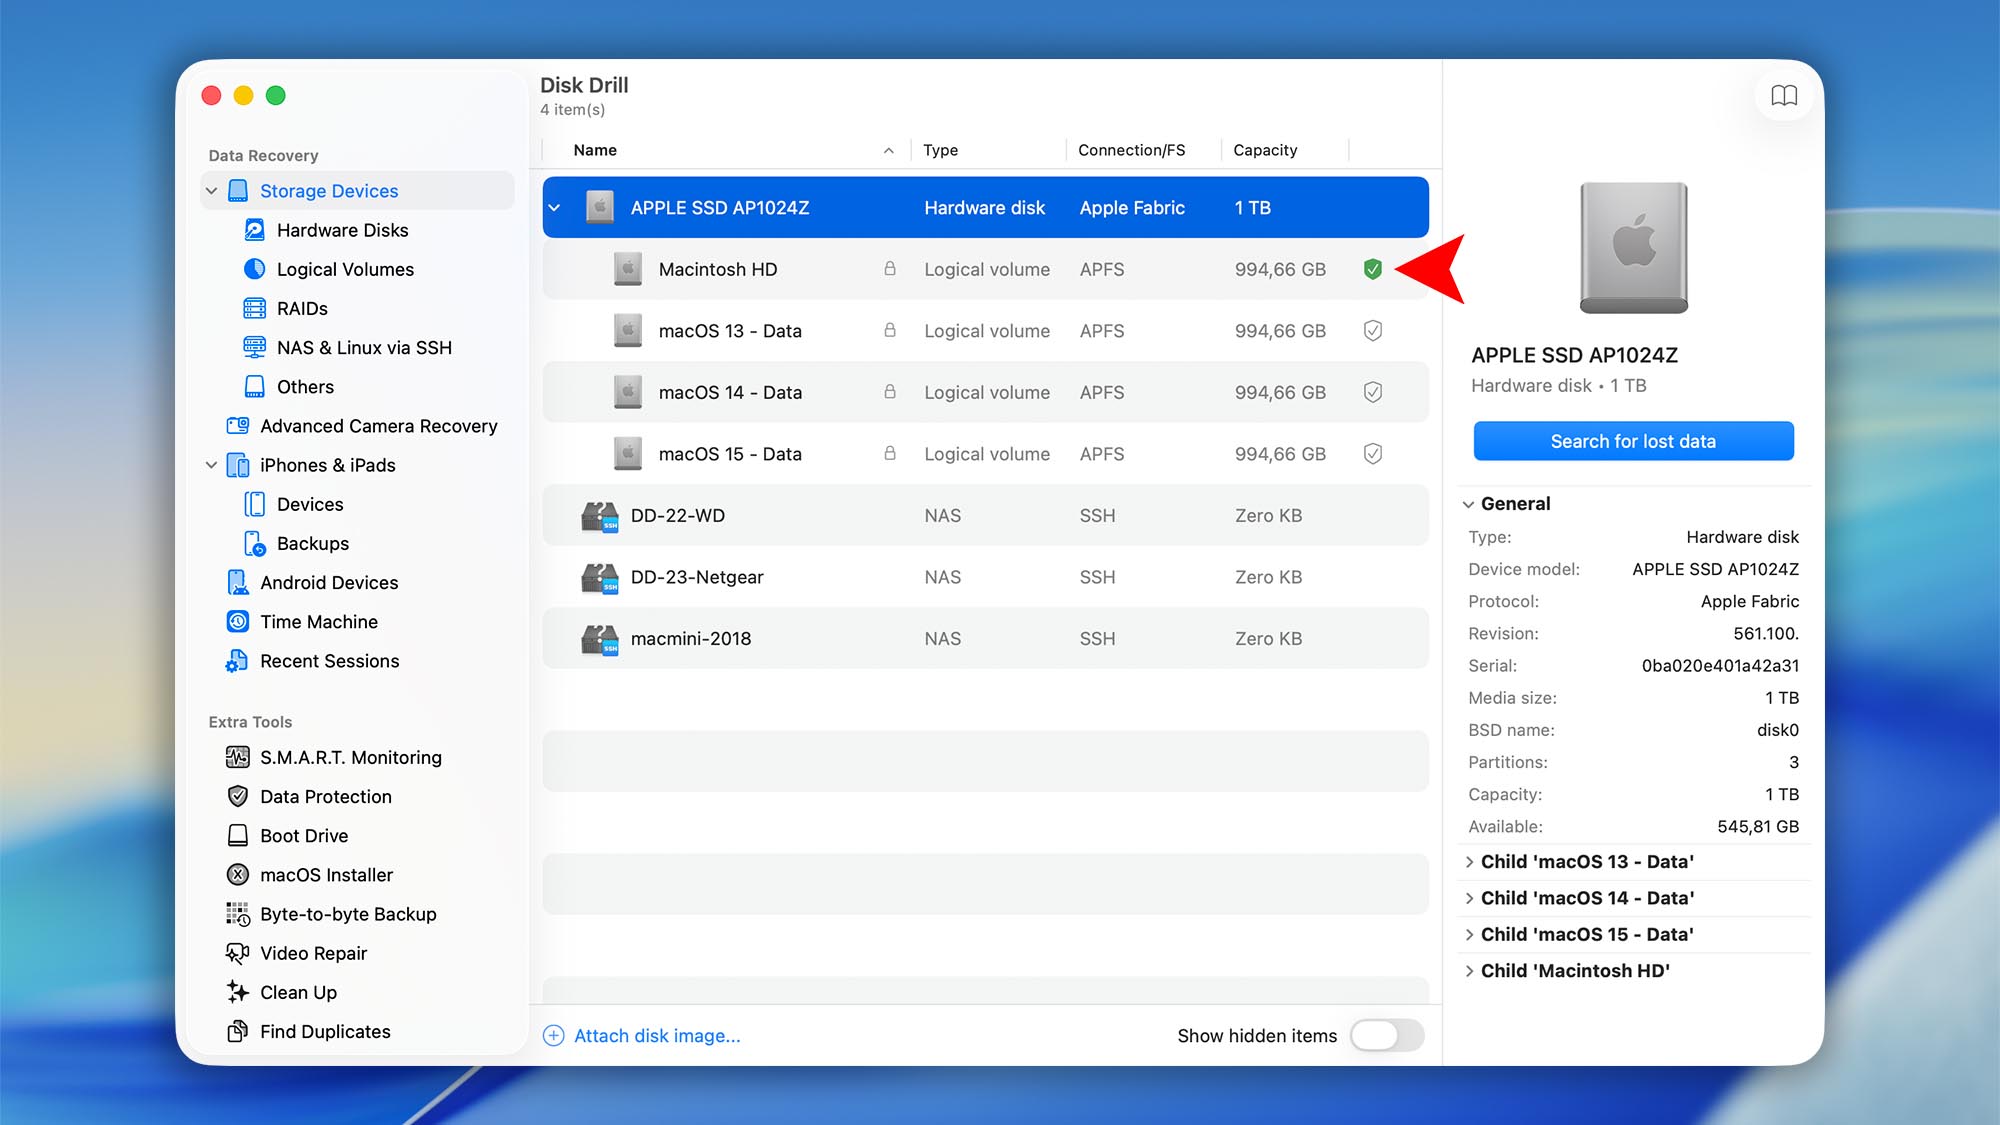This screenshot has width=2000, height=1125.
Task: Open Time Machine in the sidebar
Action: (x=319, y=622)
